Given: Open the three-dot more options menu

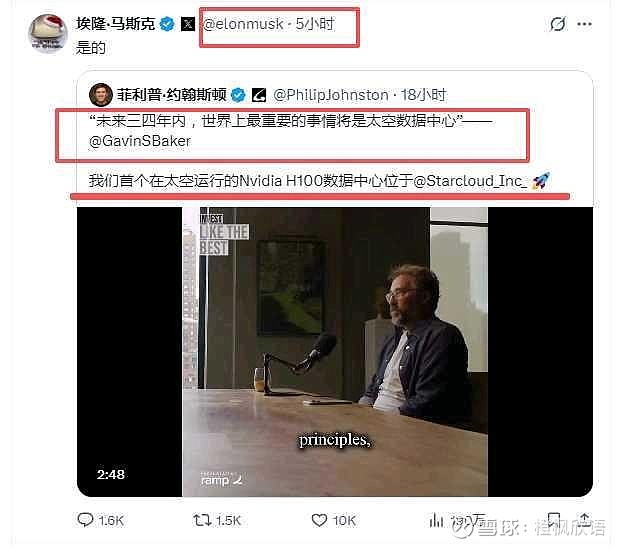Looking at the screenshot, I should coord(584,24).
